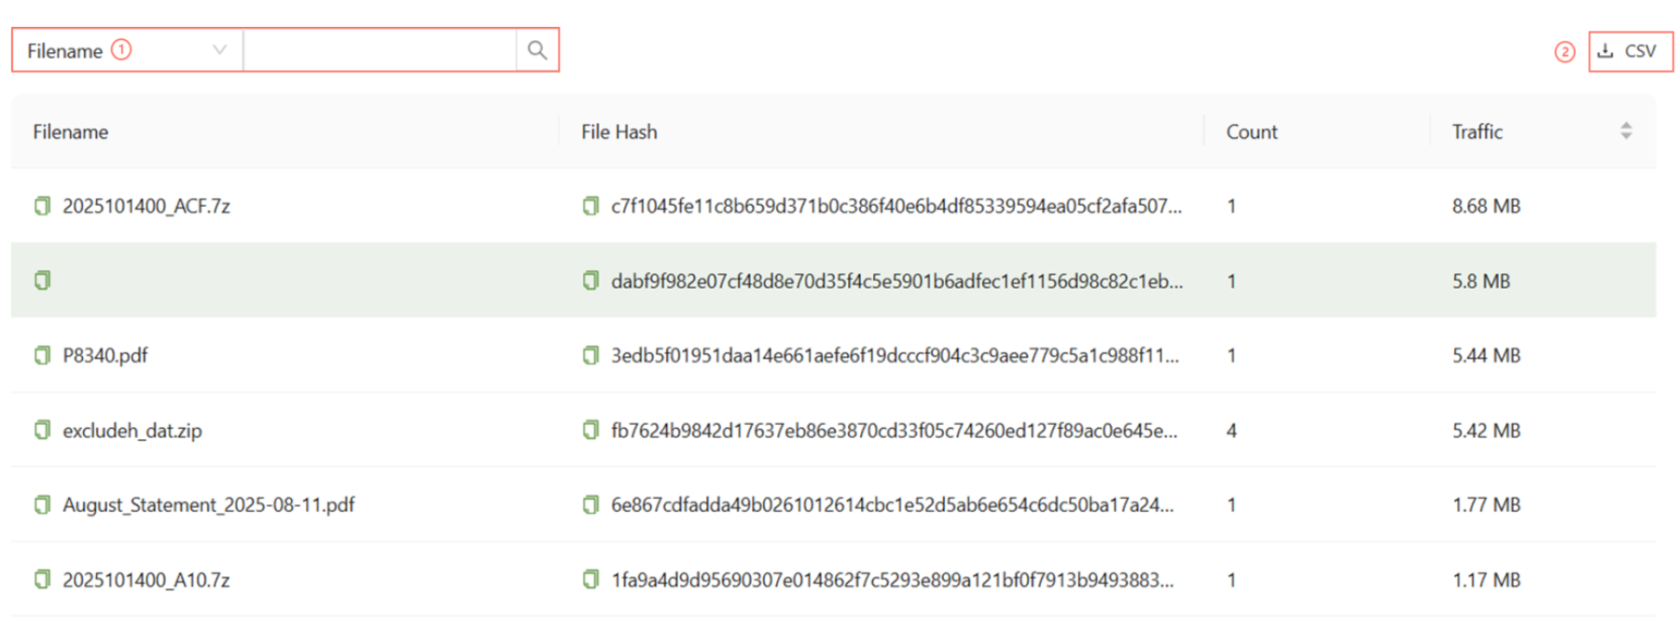This screenshot has width=1680, height=618.
Task: Click into the search text field
Action: pyautogui.click(x=380, y=50)
